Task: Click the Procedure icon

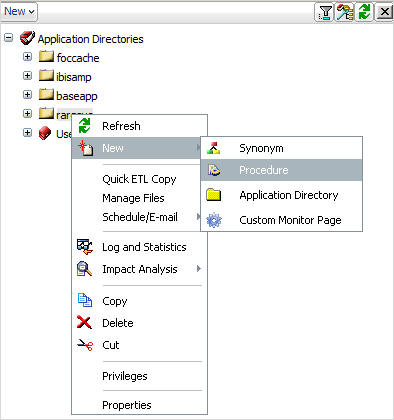Action: click(214, 170)
